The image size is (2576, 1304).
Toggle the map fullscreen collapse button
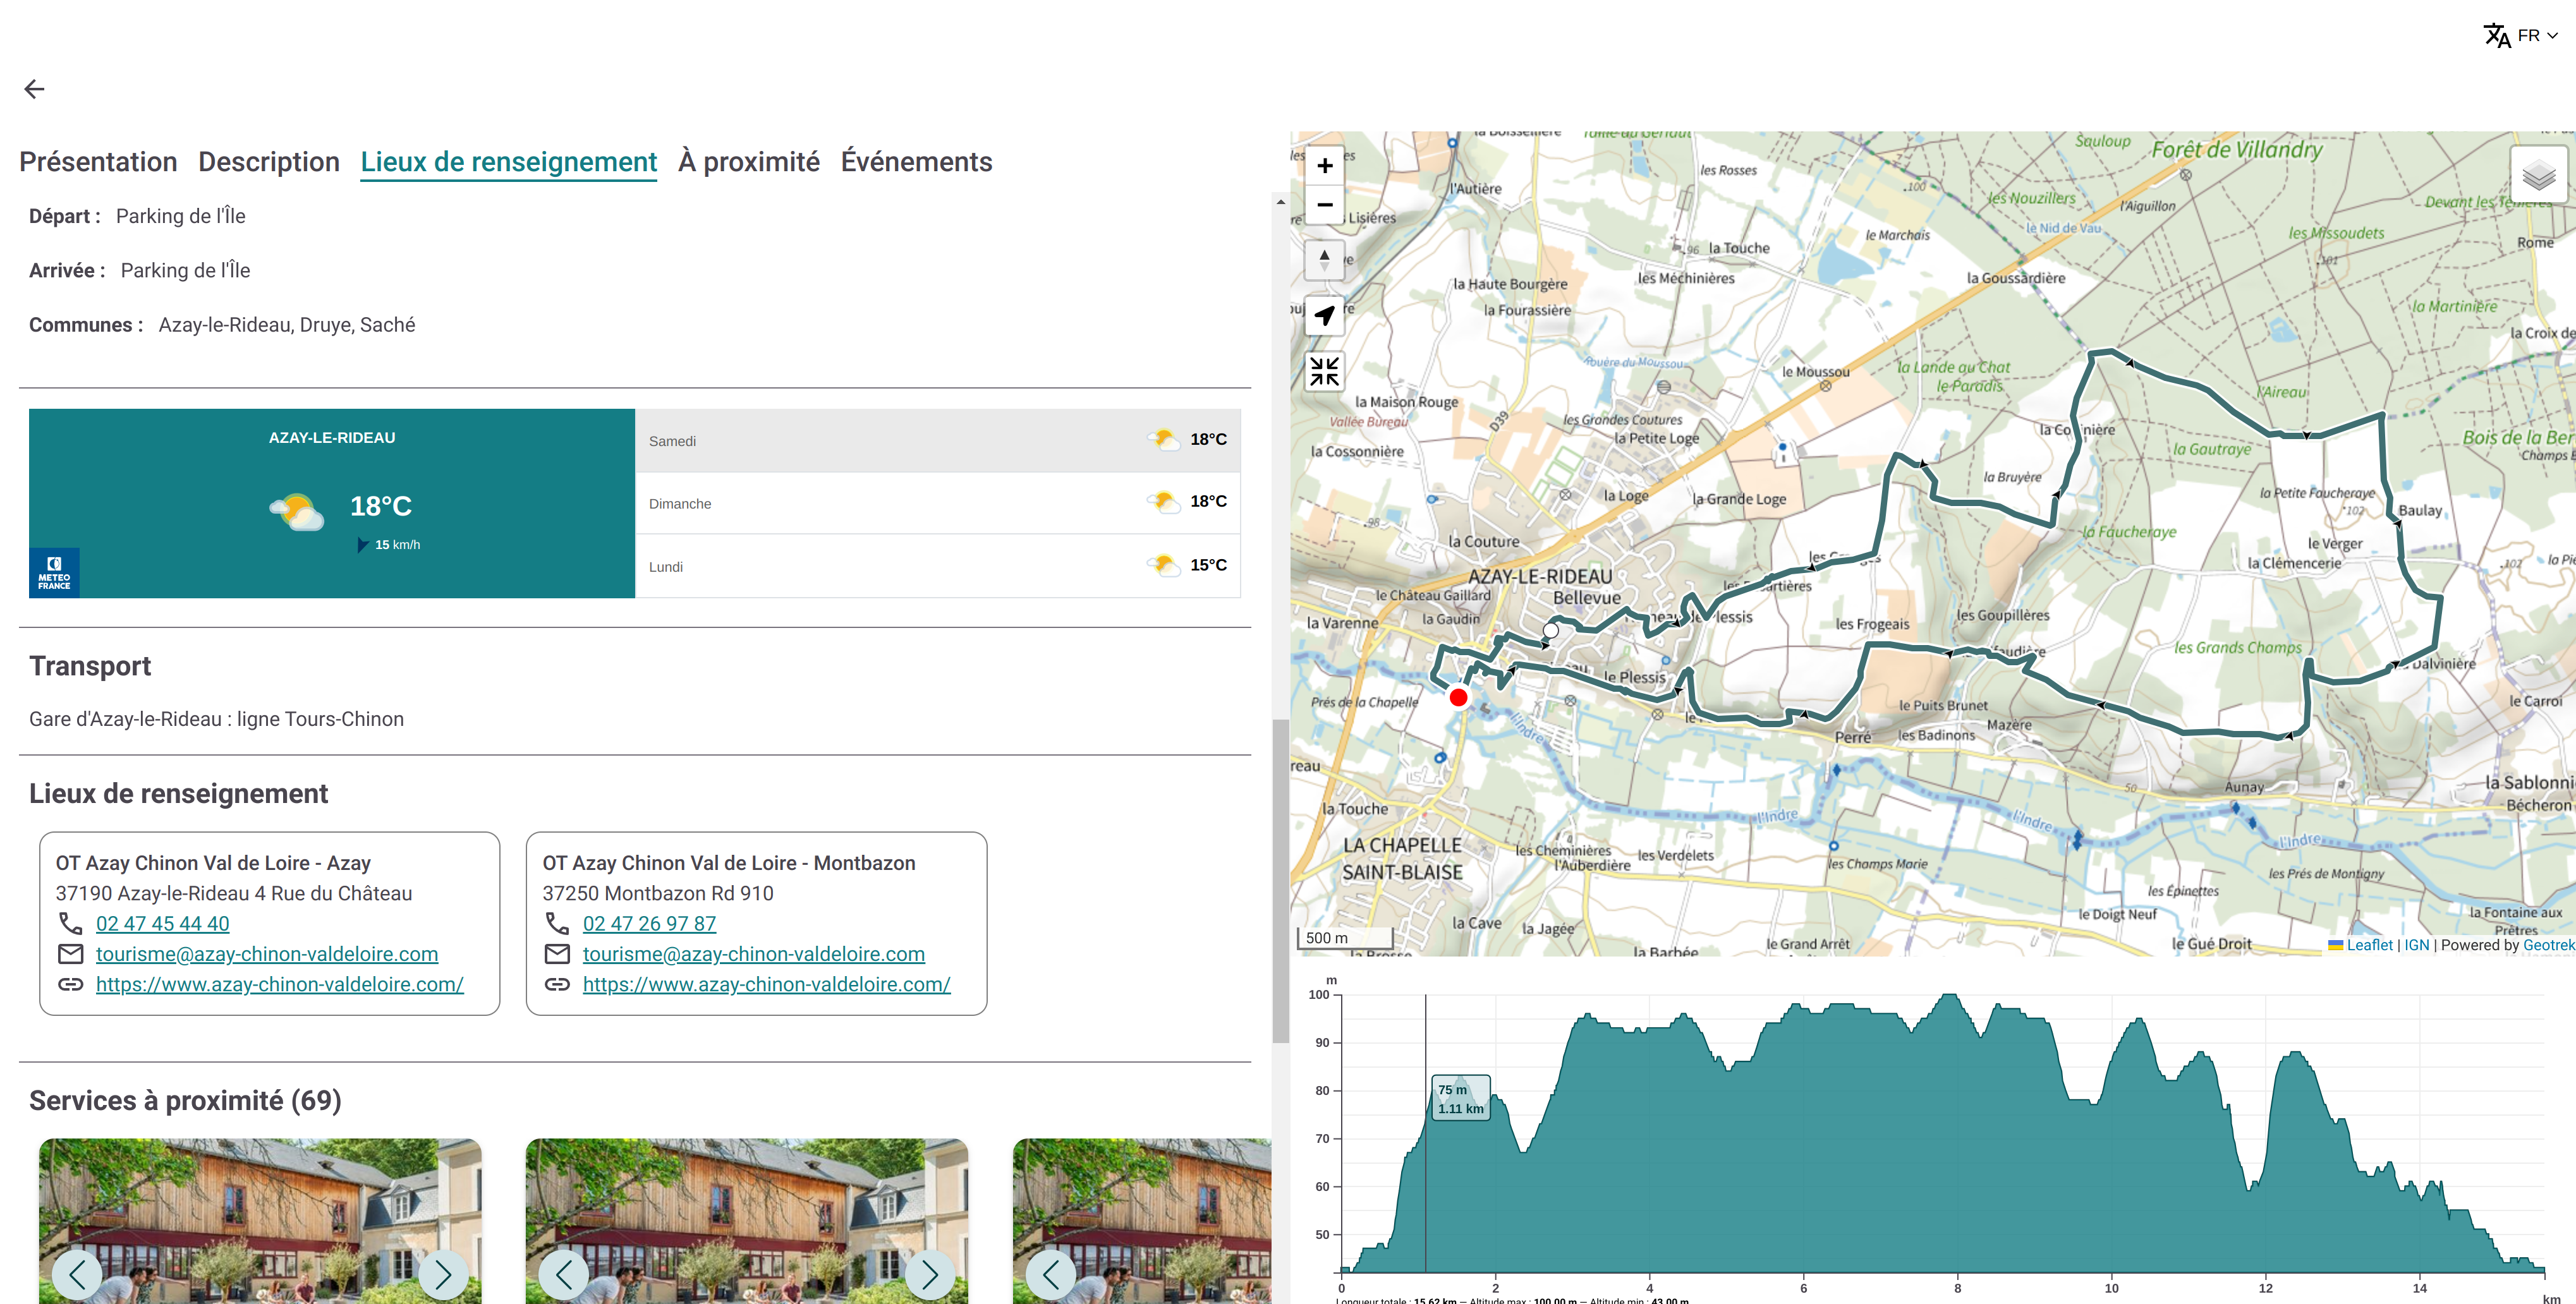click(x=1325, y=372)
